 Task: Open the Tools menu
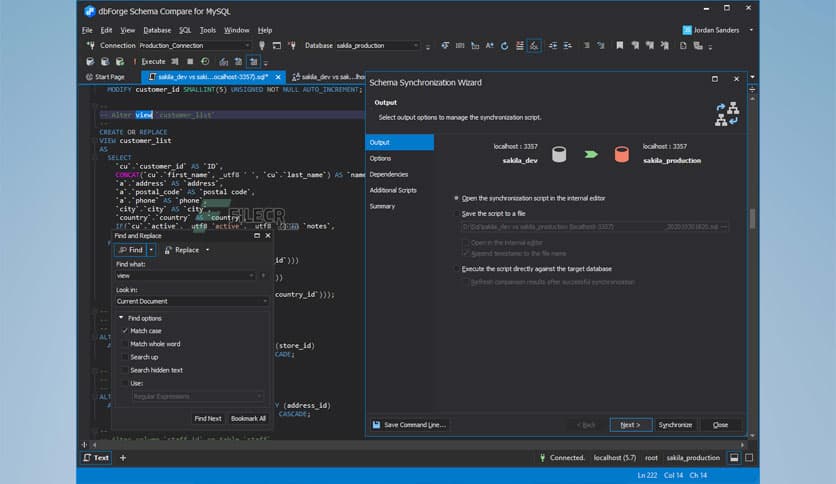click(x=207, y=30)
